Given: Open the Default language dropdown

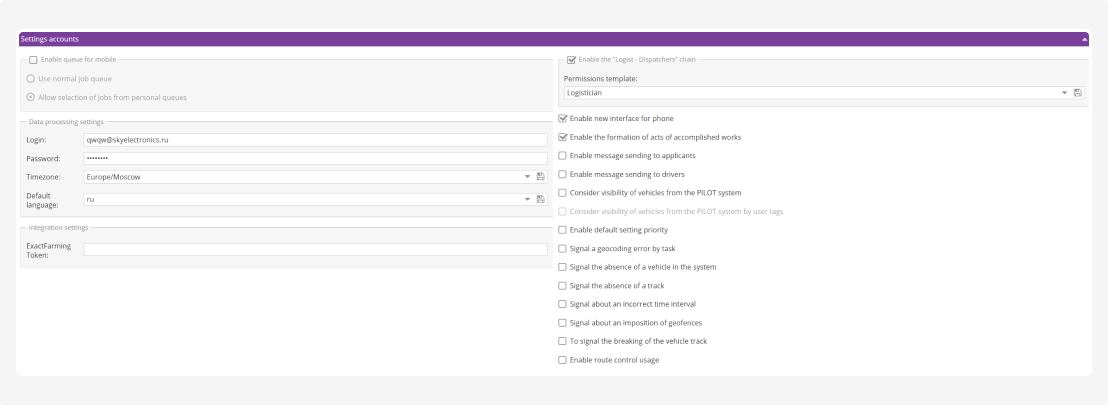Looking at the screenshot, I should click(527, 199).
